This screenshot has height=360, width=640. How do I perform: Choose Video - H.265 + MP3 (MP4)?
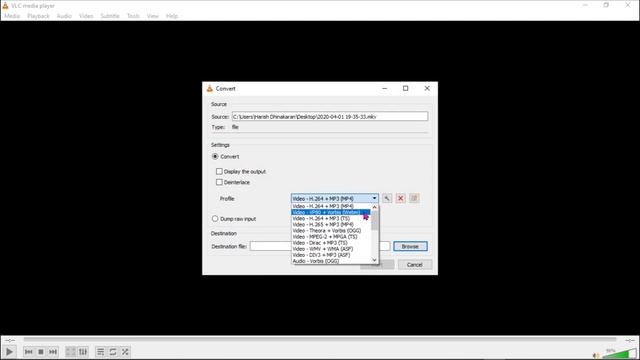[x=331, y=224]
